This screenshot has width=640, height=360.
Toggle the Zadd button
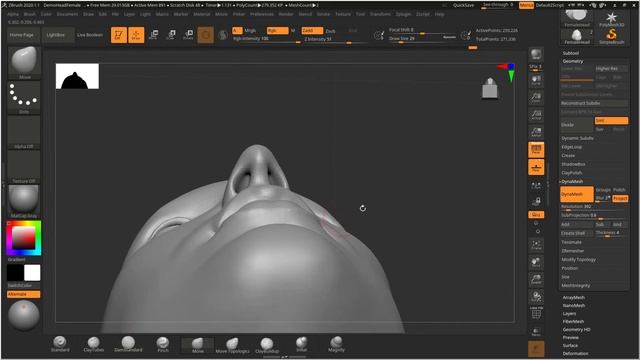point(312,31)
